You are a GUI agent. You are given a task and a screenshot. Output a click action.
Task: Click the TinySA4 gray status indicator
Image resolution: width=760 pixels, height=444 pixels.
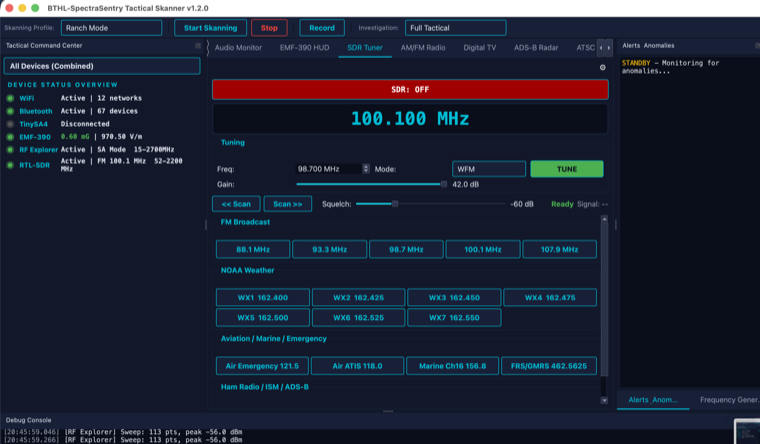[x=10, y=124]
